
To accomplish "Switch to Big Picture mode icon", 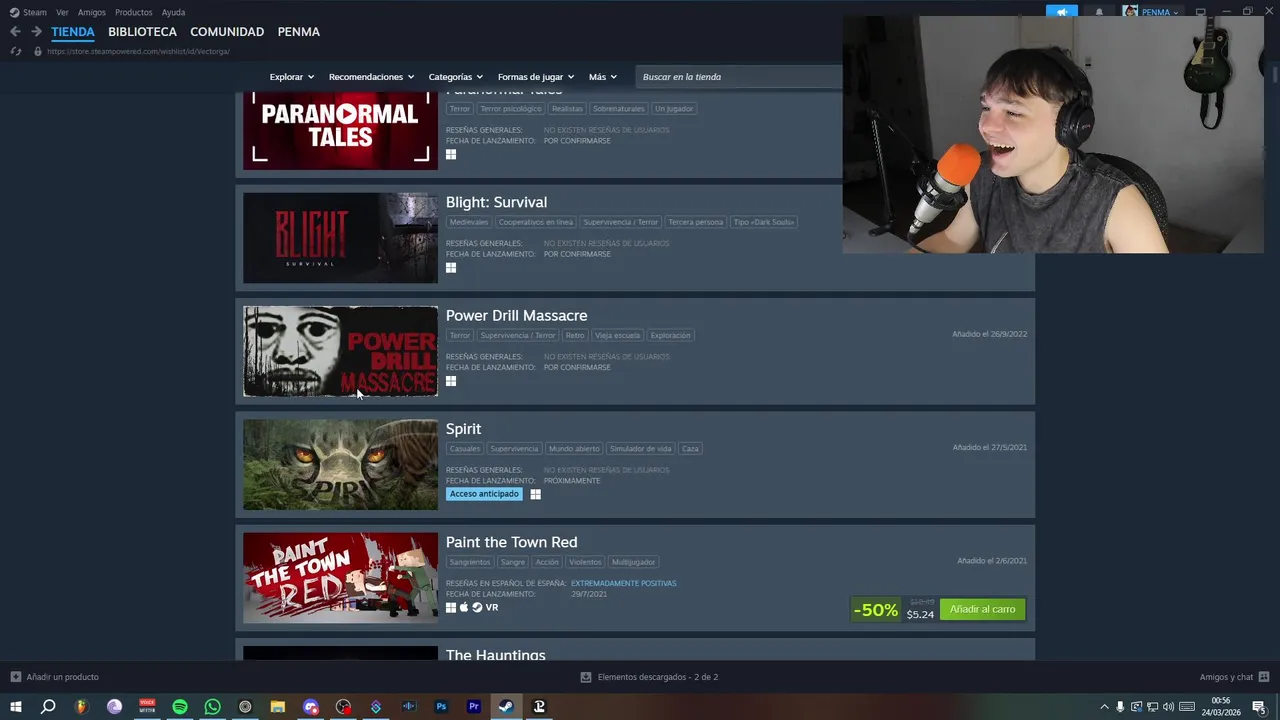I will [1200, 12].
